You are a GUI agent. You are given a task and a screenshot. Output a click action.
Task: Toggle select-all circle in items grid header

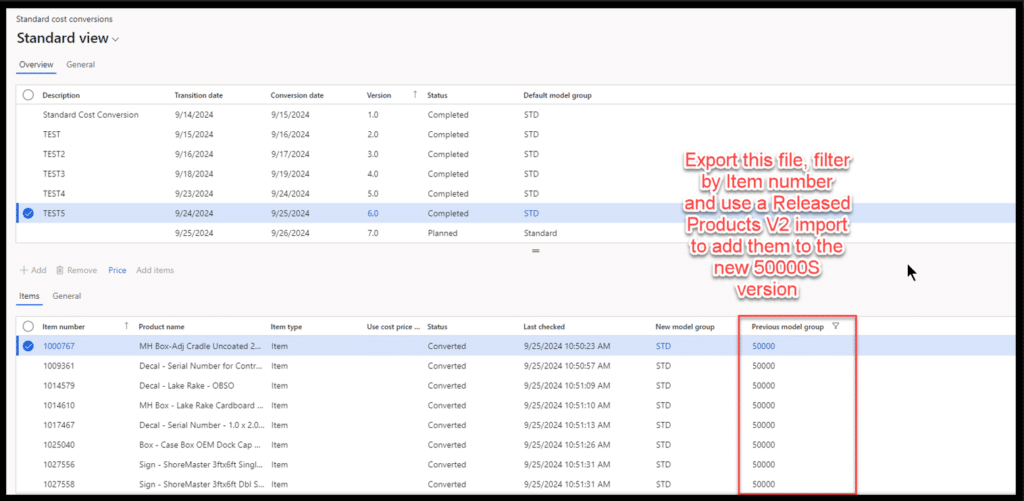coord(28,327)
